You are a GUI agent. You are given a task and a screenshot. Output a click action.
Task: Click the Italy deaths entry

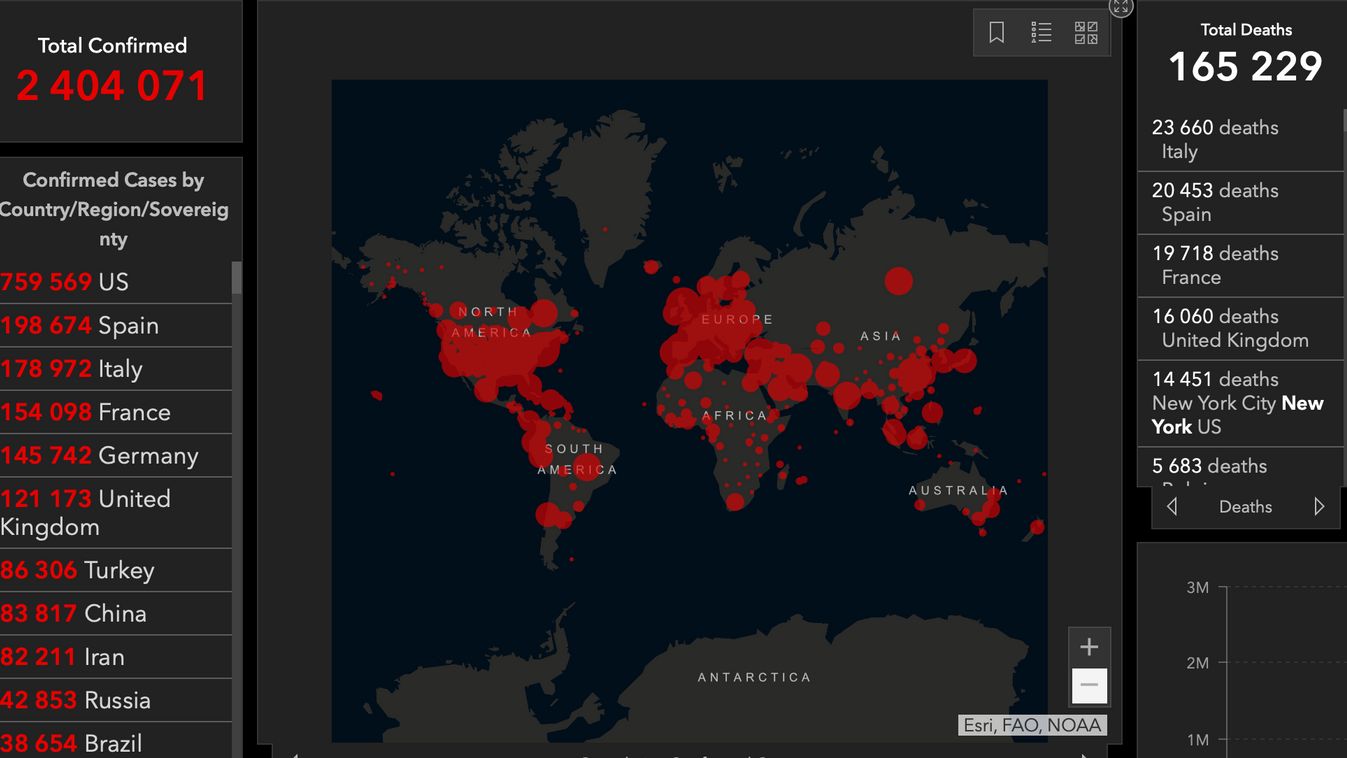[x=1241, y=140]
